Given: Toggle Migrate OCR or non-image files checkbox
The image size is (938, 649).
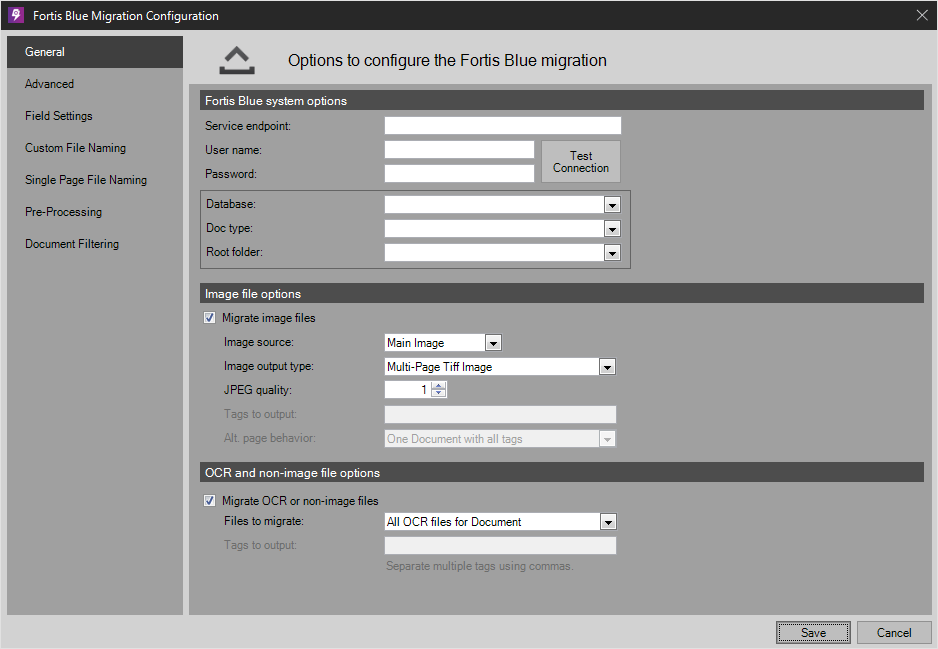Looking at the screenshot, I should tap(209, 501).
